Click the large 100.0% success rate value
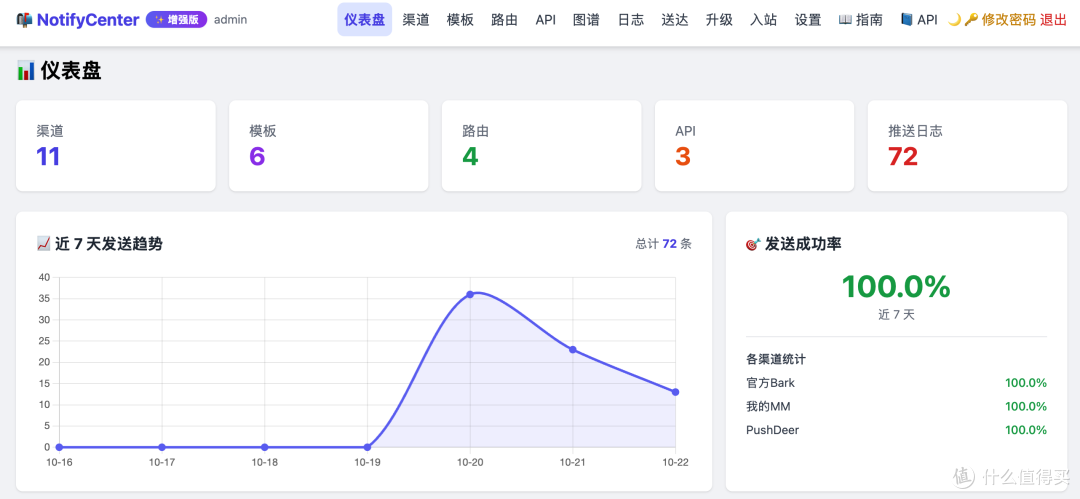The height and width of the screenshot is (499, 1080). coord(896,286)
